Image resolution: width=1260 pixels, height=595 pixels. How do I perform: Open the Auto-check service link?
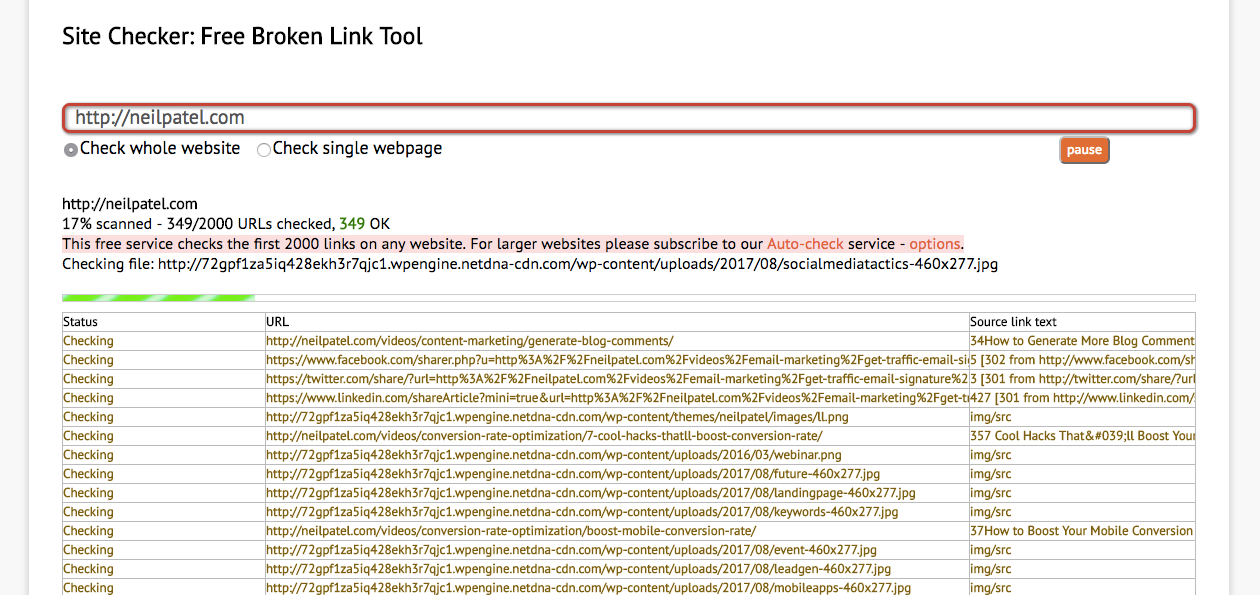[x=805, y=244]
